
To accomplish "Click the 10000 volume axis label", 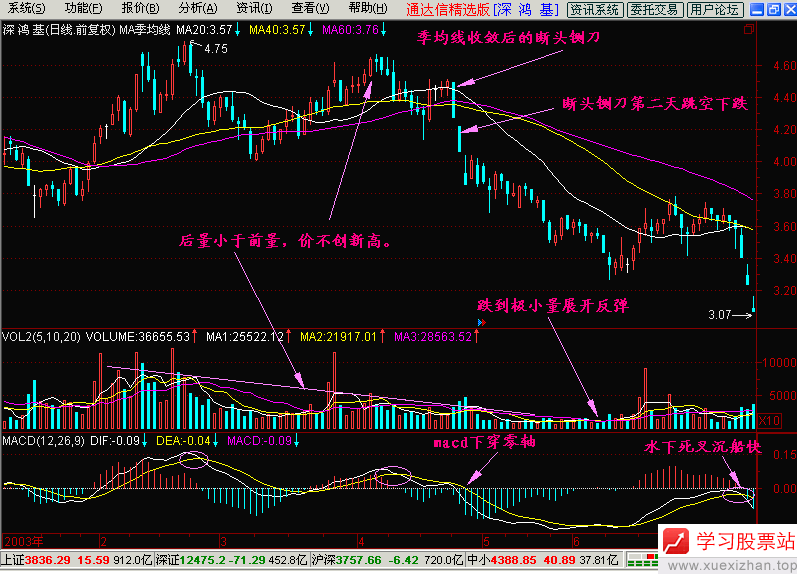I will coord(779,362).
